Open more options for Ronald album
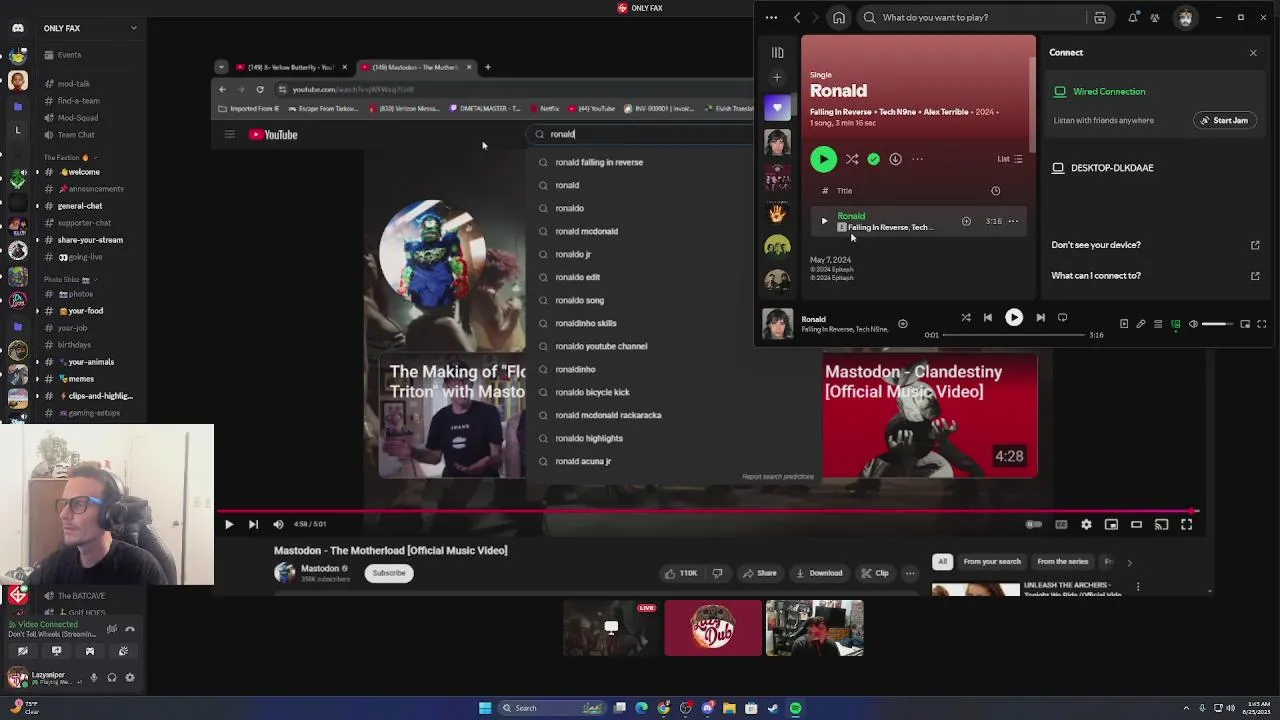 (917, 159)
